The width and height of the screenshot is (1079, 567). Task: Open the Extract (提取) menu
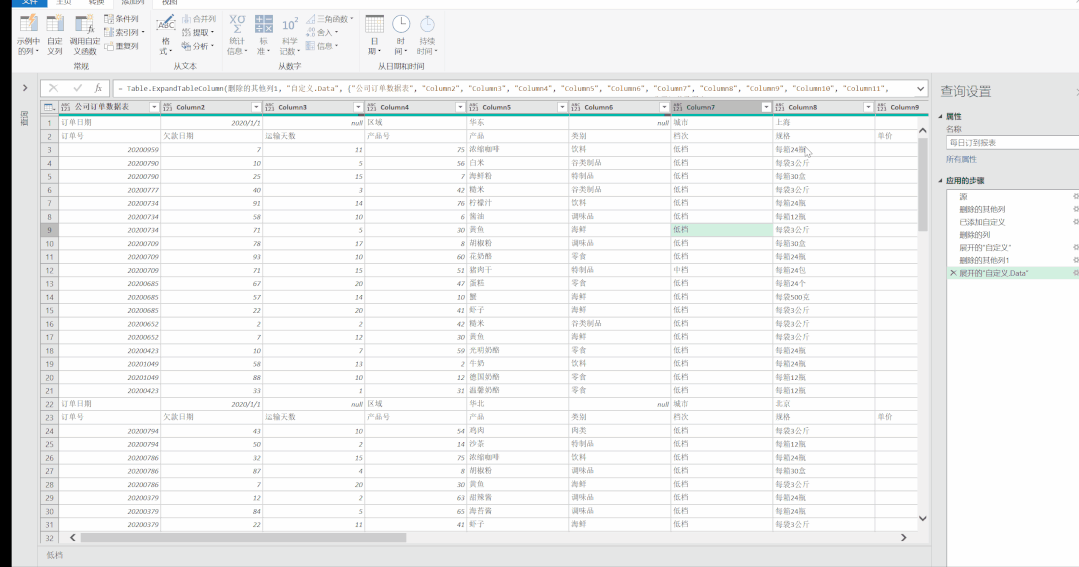coord(197,32)
